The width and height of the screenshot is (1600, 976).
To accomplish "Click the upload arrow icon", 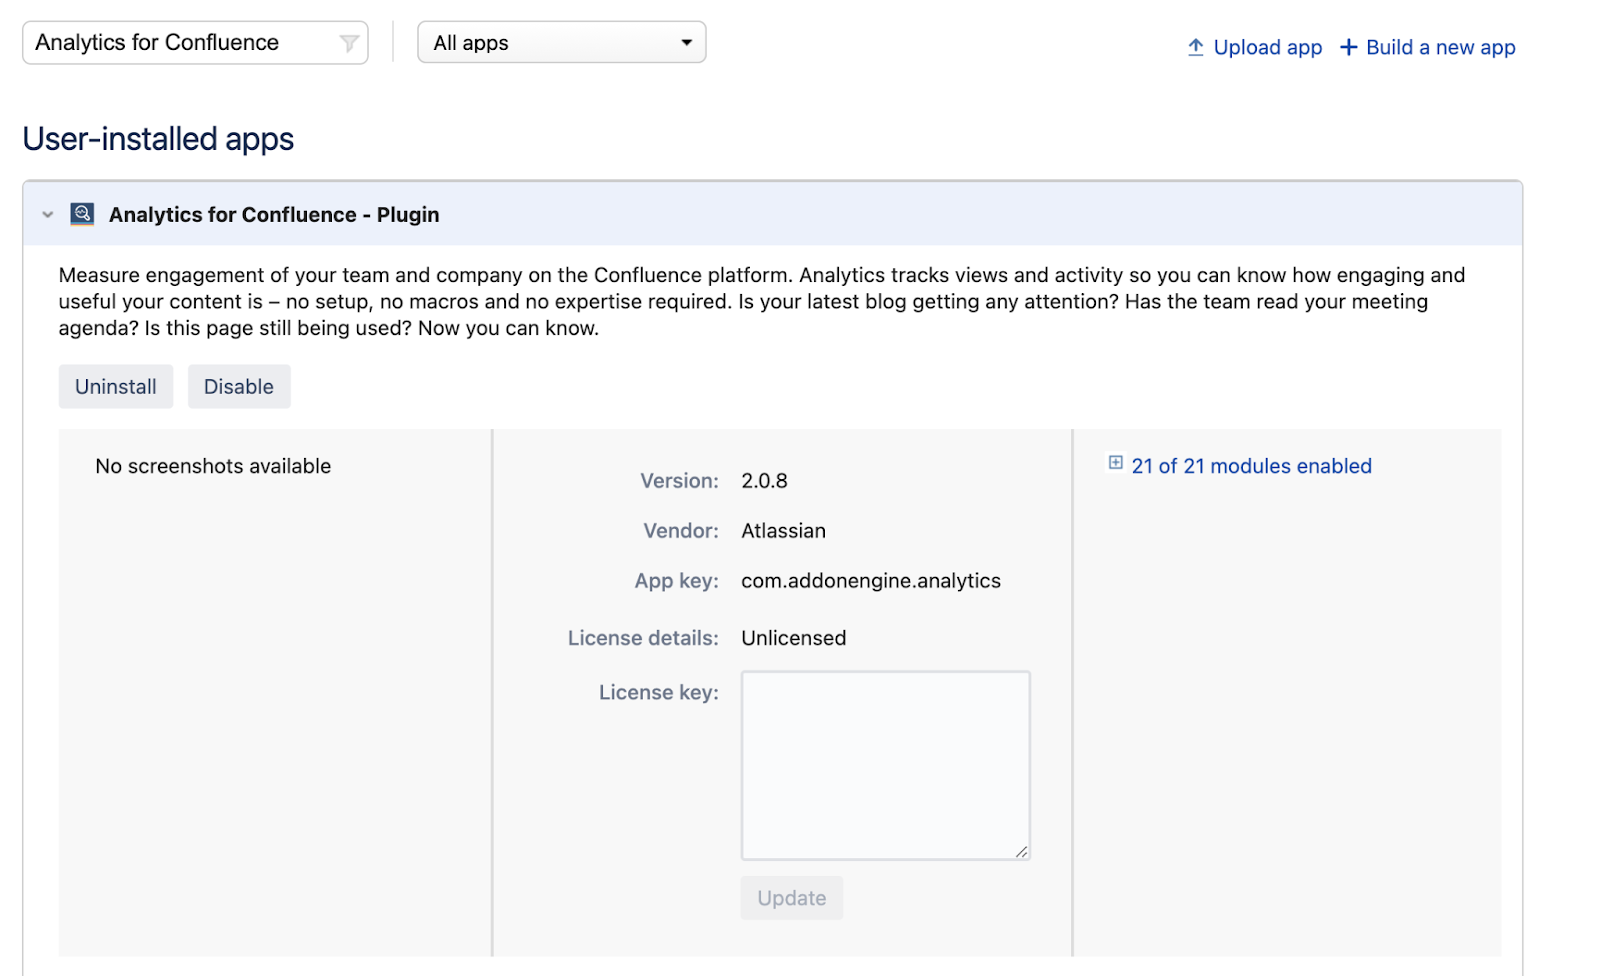I will tap(1195, 47).
